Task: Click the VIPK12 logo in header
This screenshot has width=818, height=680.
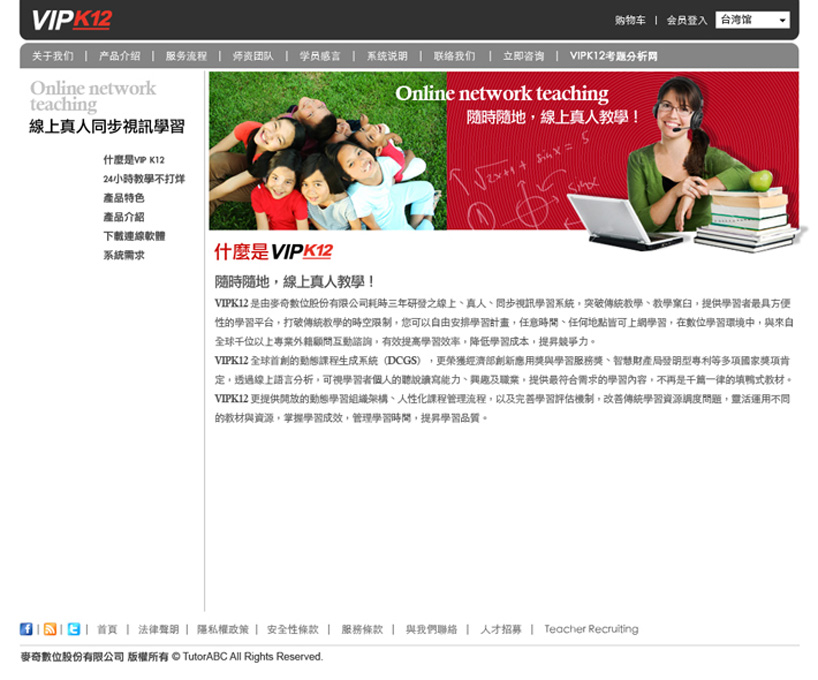Action: [x=72, y=20]
